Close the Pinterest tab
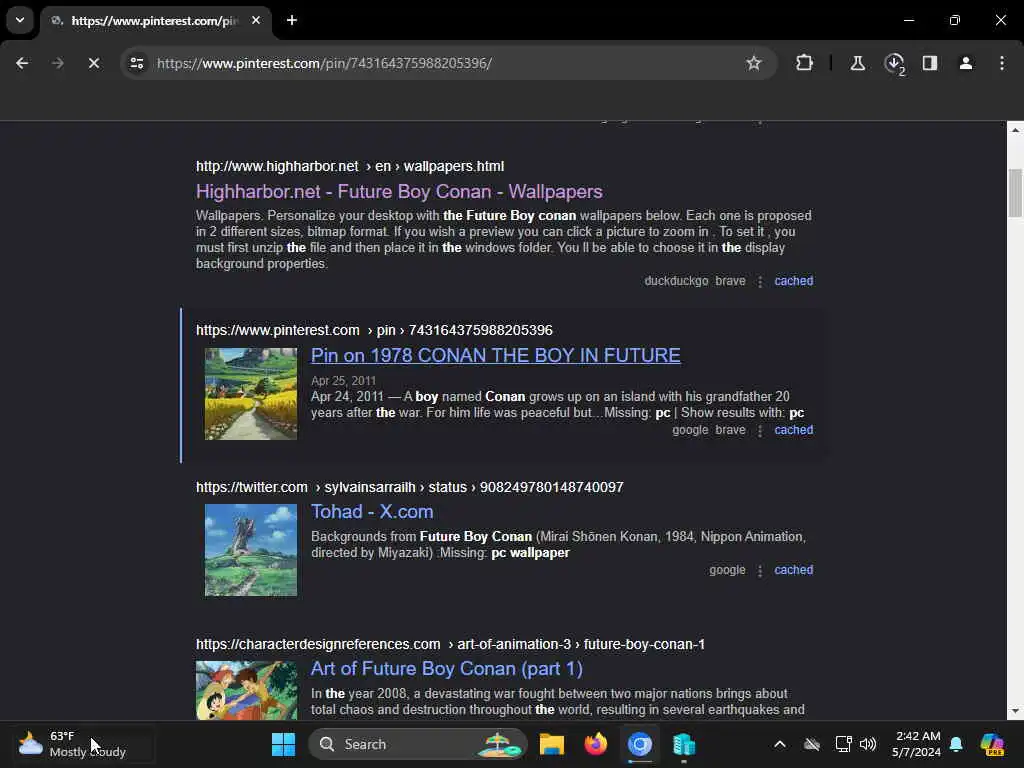1024x768 pixels. coord(256,20)
